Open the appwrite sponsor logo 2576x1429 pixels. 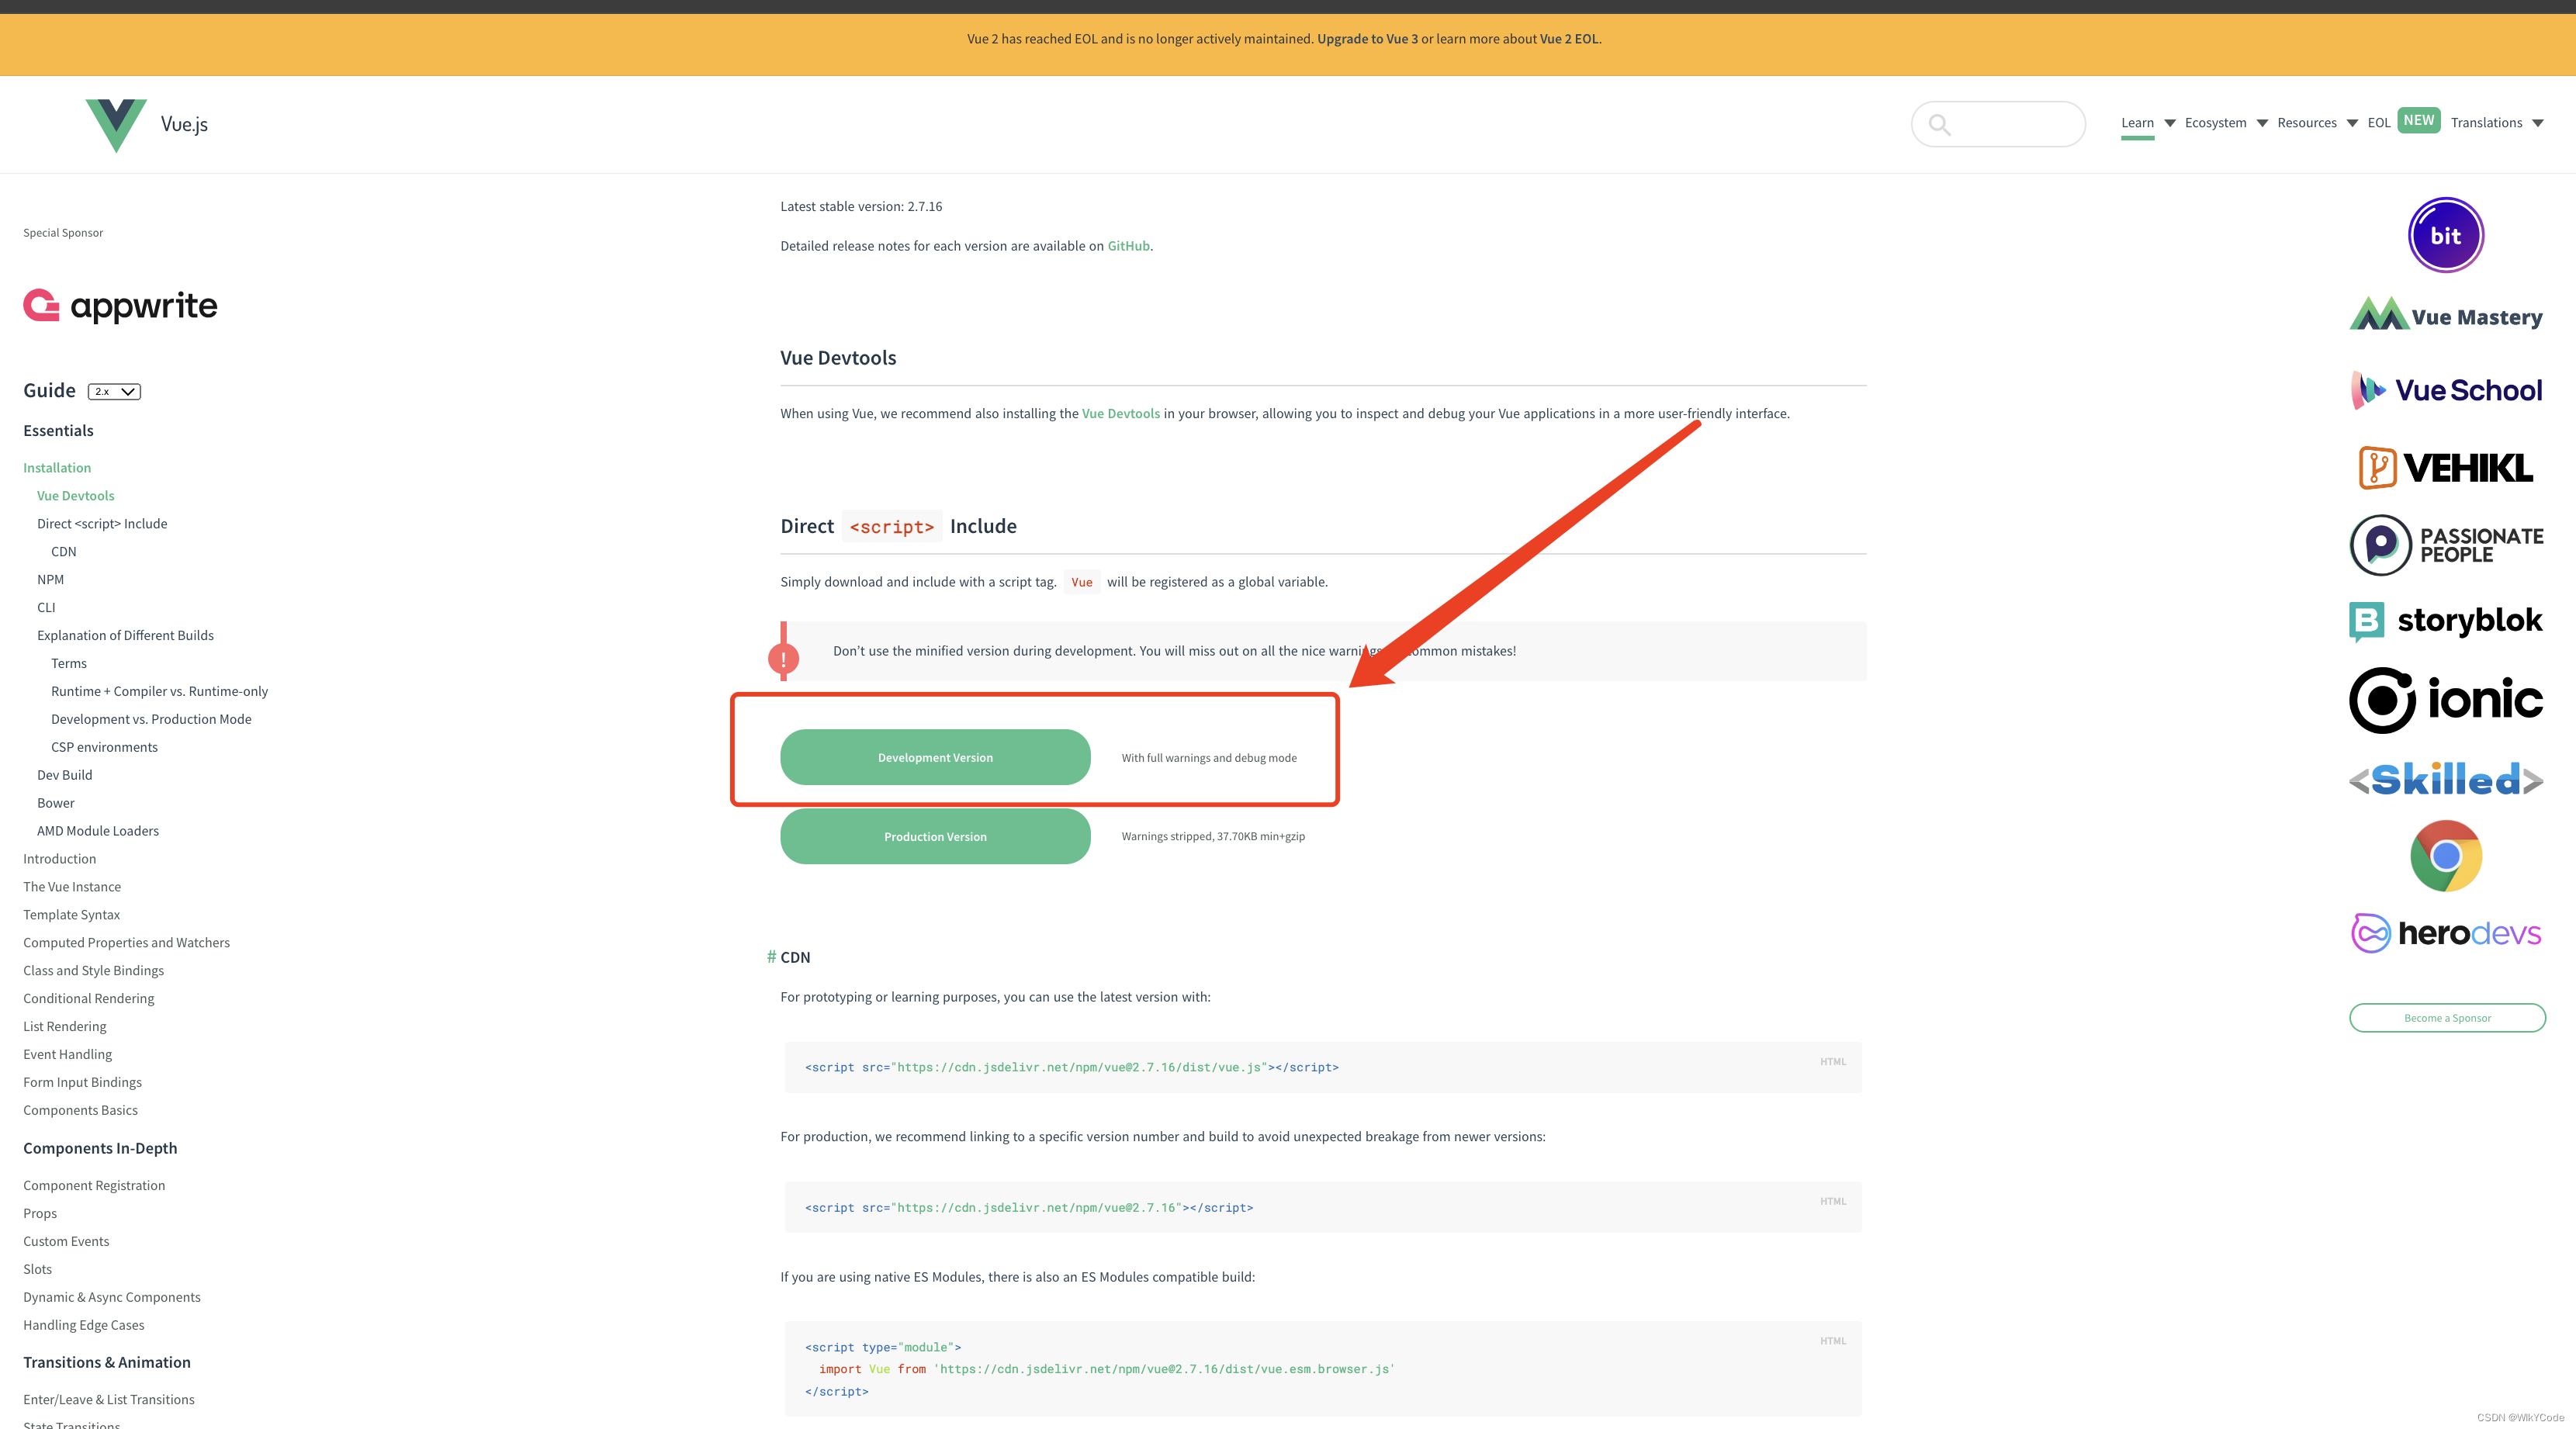click(x=120, y=305)
